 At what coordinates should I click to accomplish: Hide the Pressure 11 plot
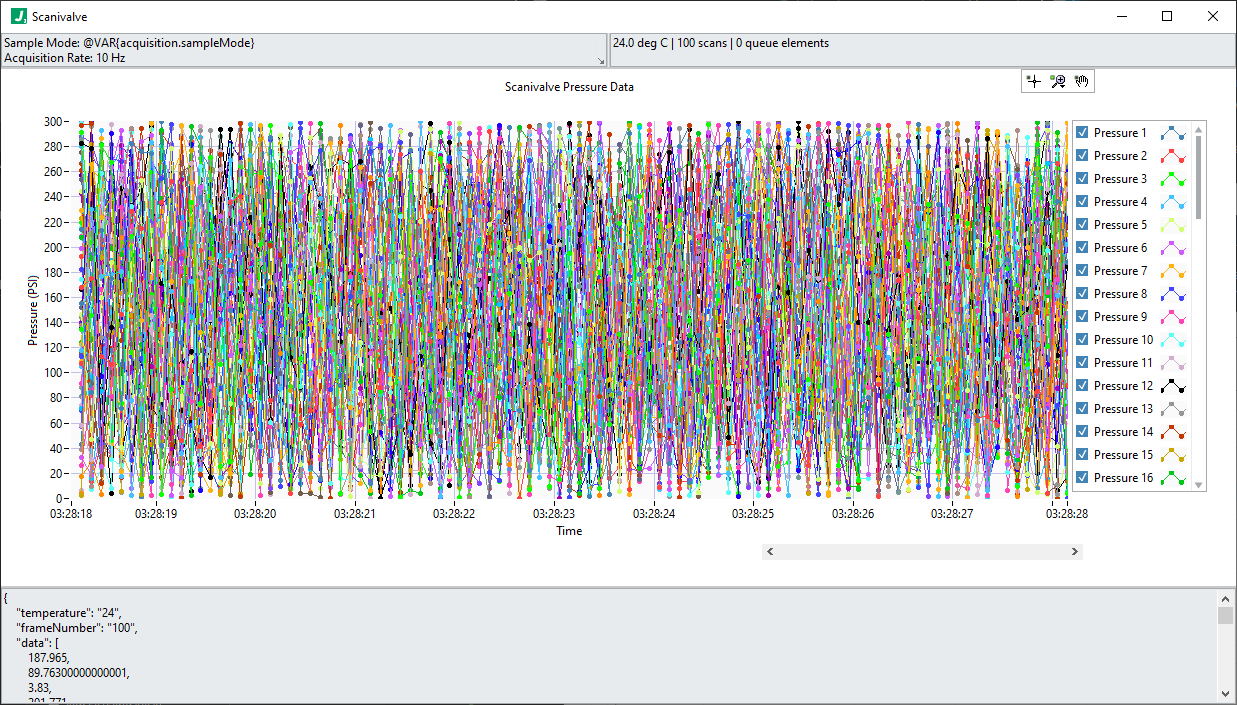tap(1082, 362)
